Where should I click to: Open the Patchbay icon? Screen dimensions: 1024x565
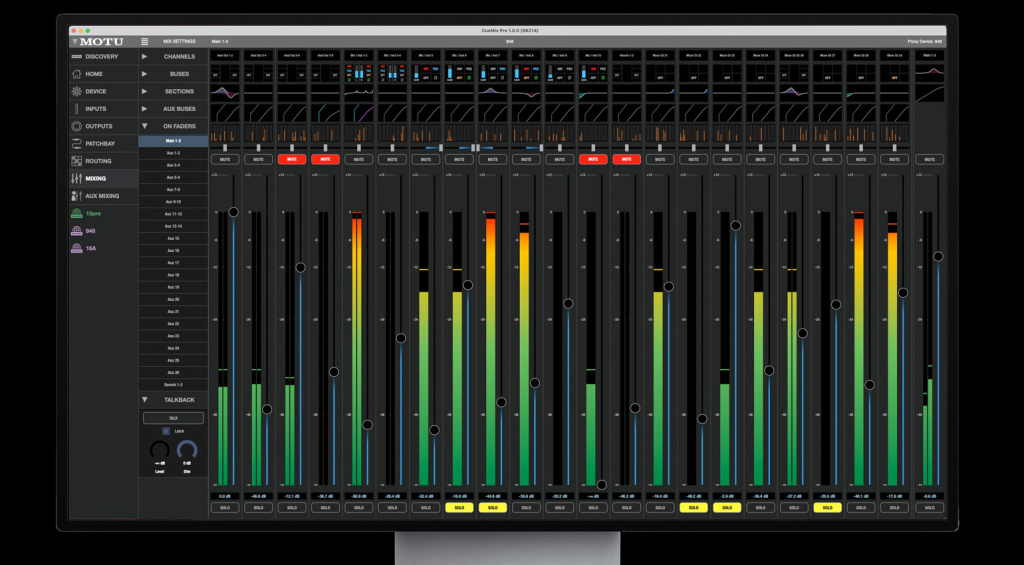pos(76,144)
